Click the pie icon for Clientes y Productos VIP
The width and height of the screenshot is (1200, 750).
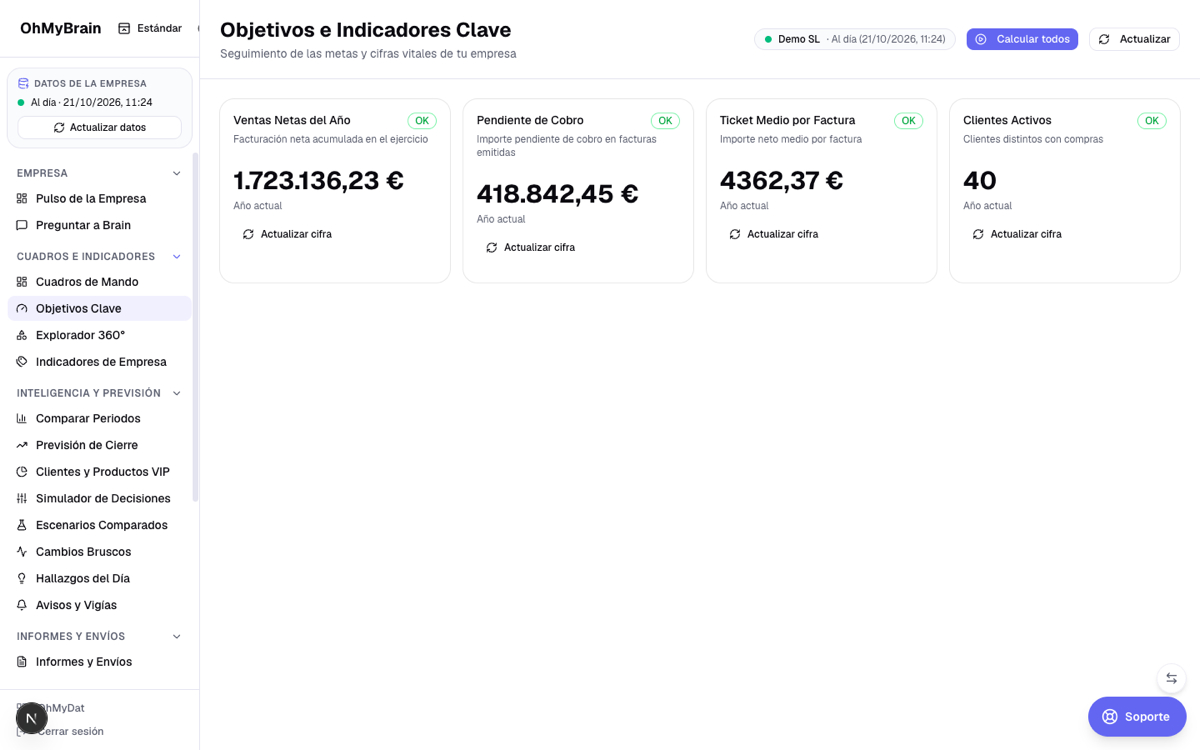coord(22,472)
